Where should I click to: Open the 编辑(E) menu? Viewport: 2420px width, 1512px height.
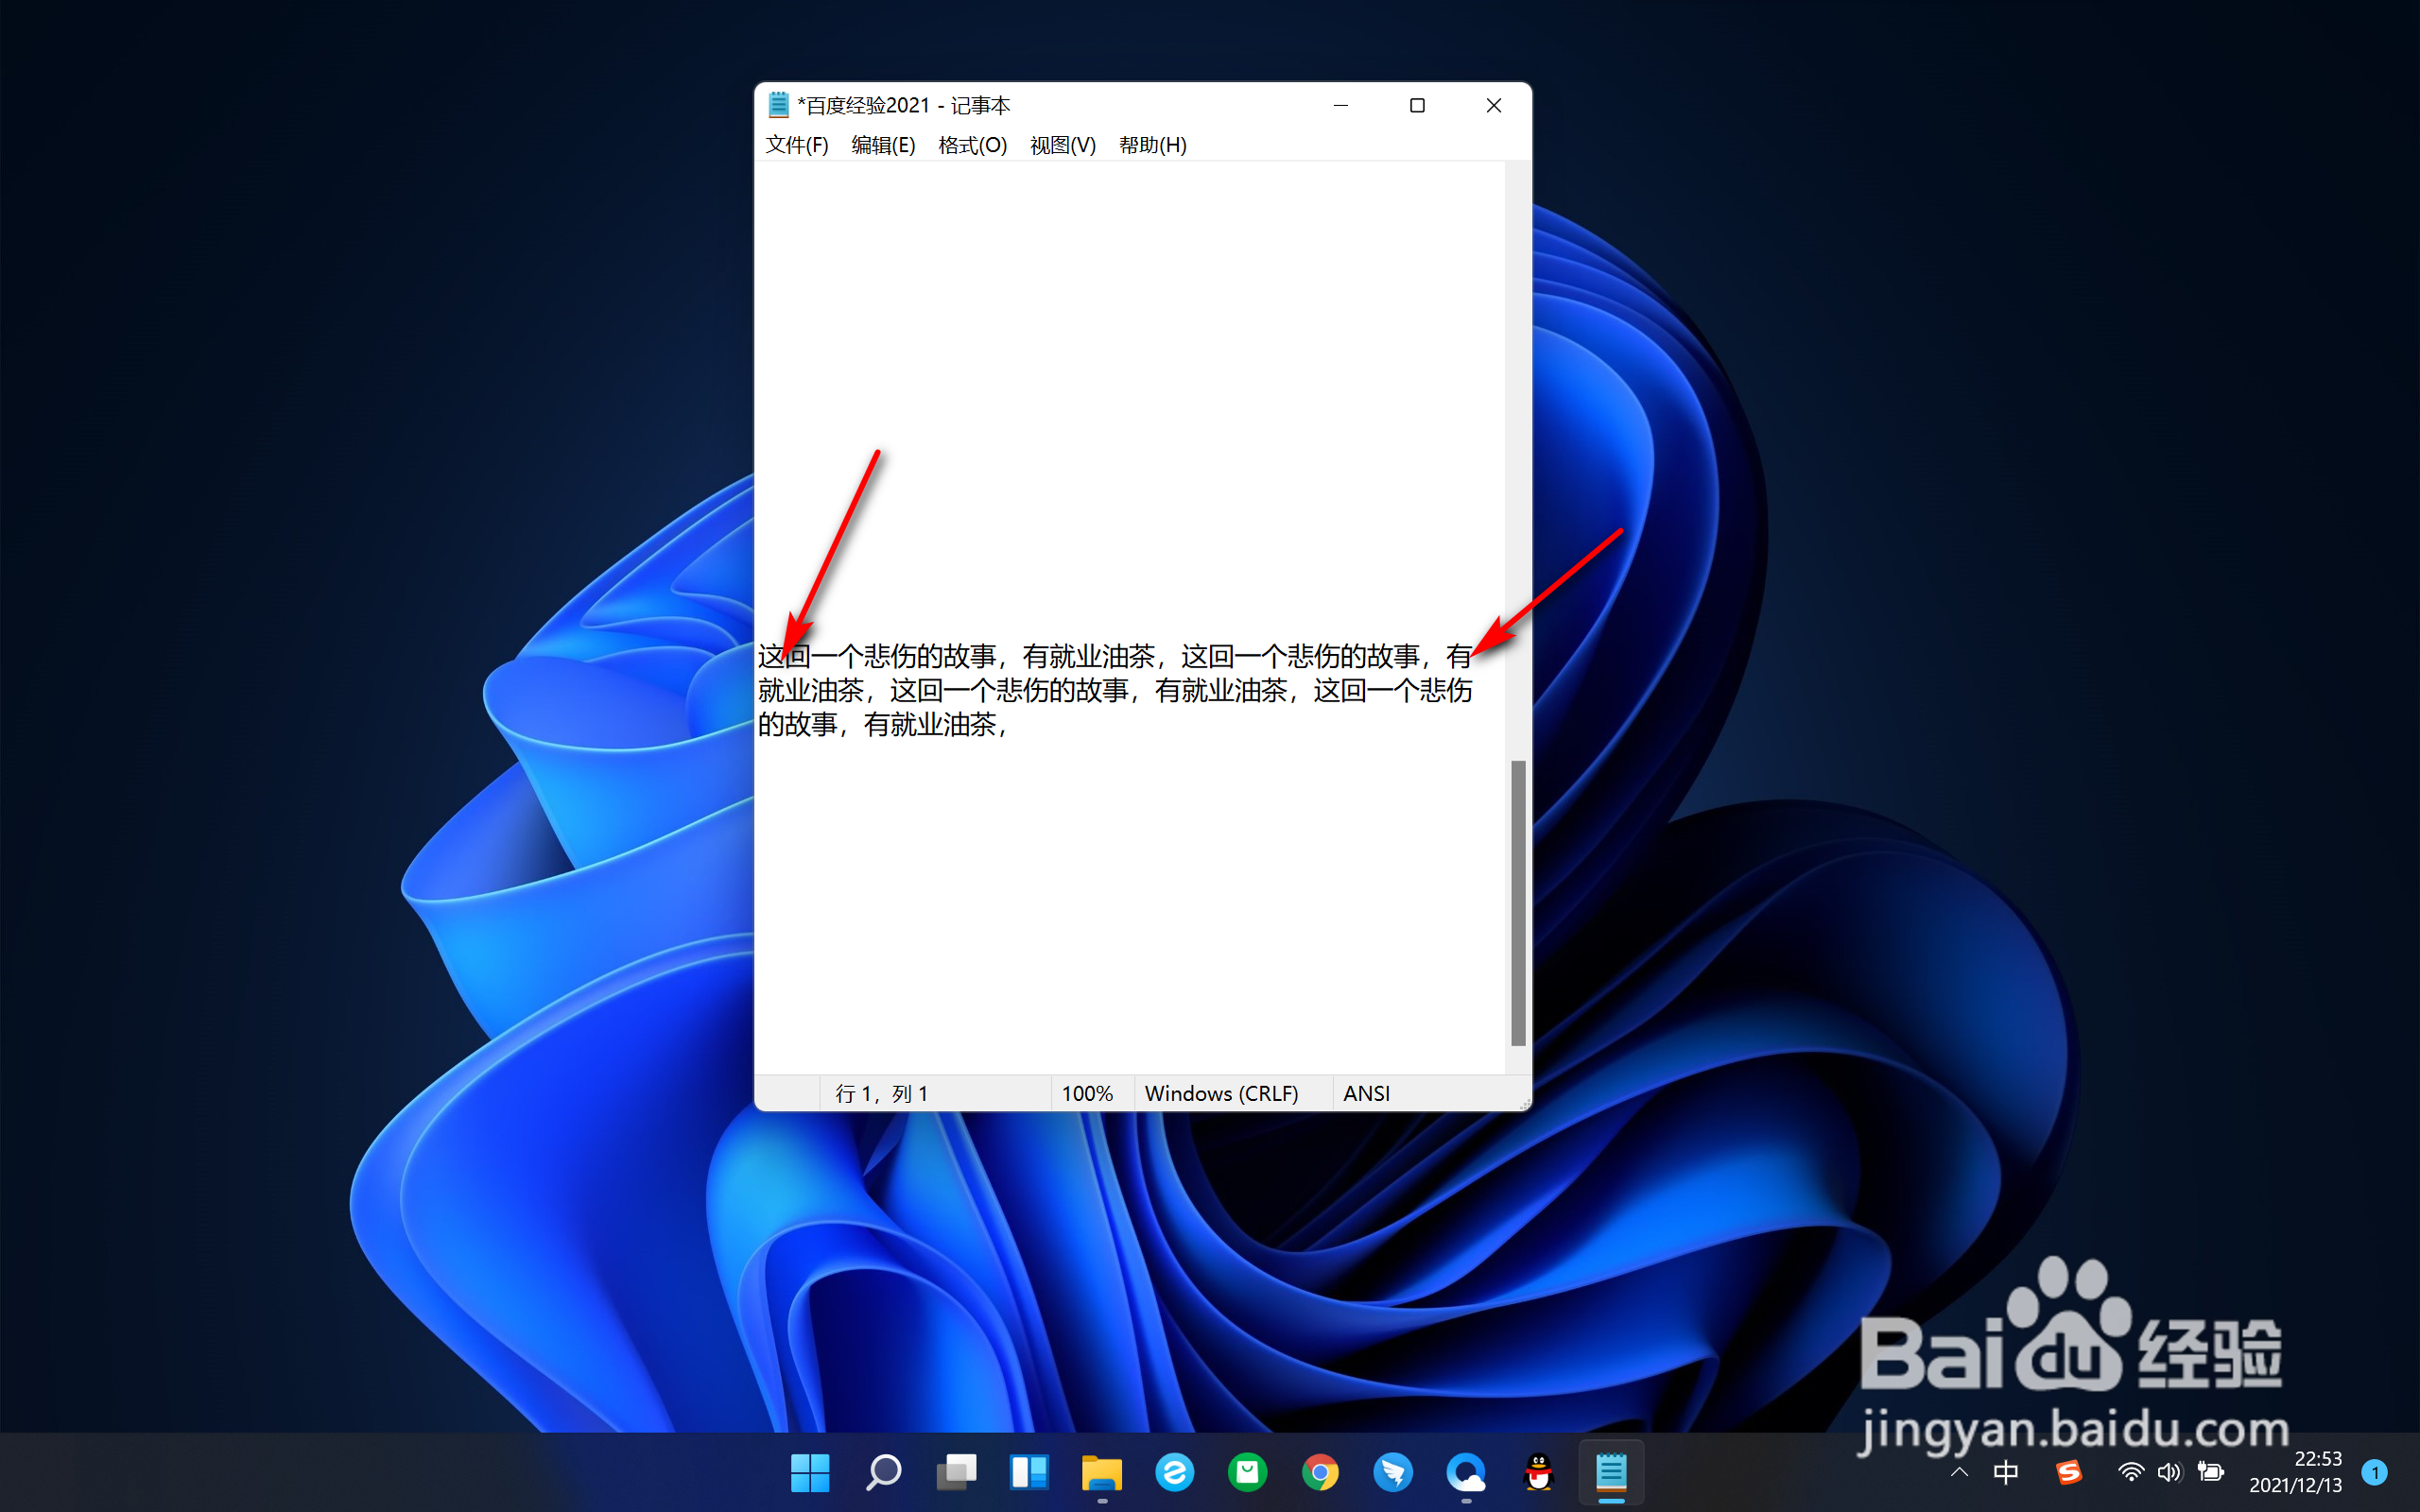[x=882, y=145]
